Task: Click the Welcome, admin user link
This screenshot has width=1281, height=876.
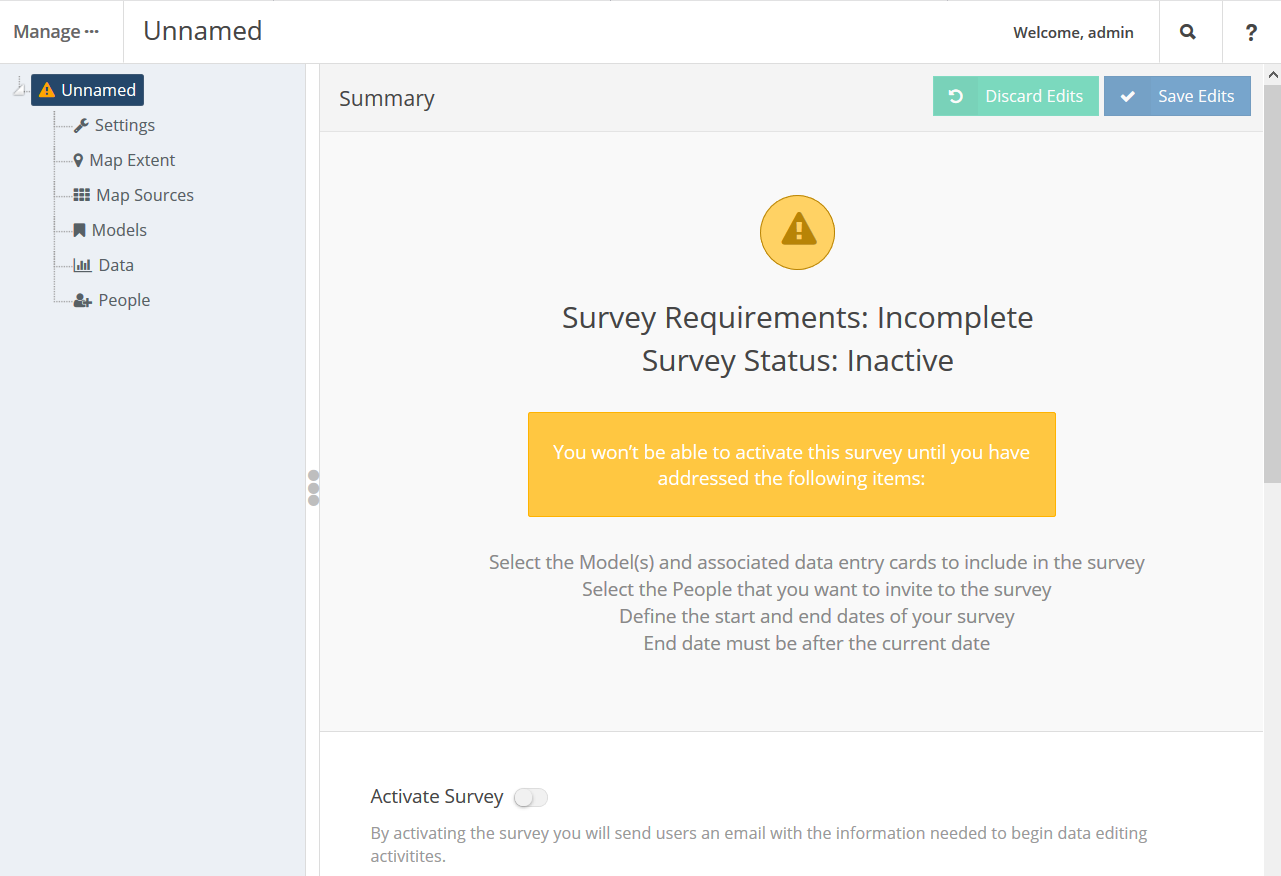Action: (1073, 32)
